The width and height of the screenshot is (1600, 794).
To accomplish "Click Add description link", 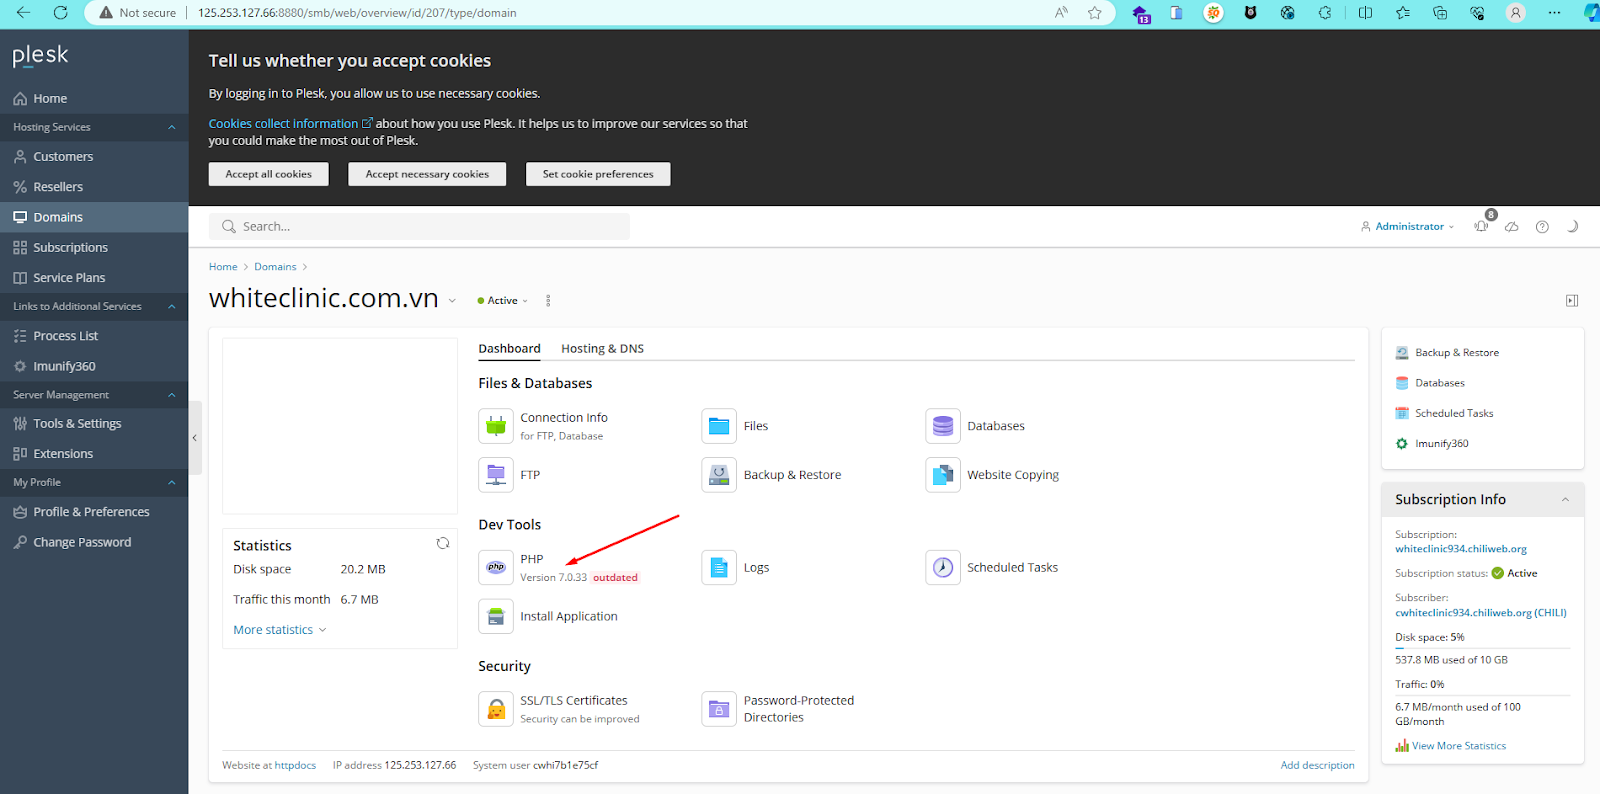I will 1317,766.
